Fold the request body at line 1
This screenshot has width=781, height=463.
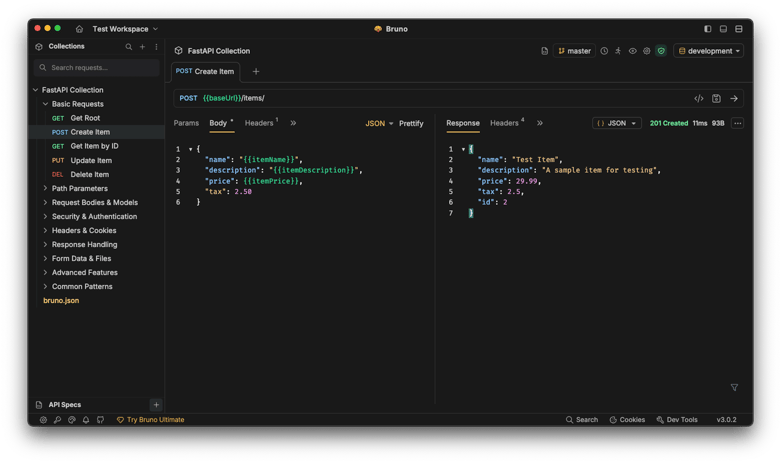tap(190, 149)
